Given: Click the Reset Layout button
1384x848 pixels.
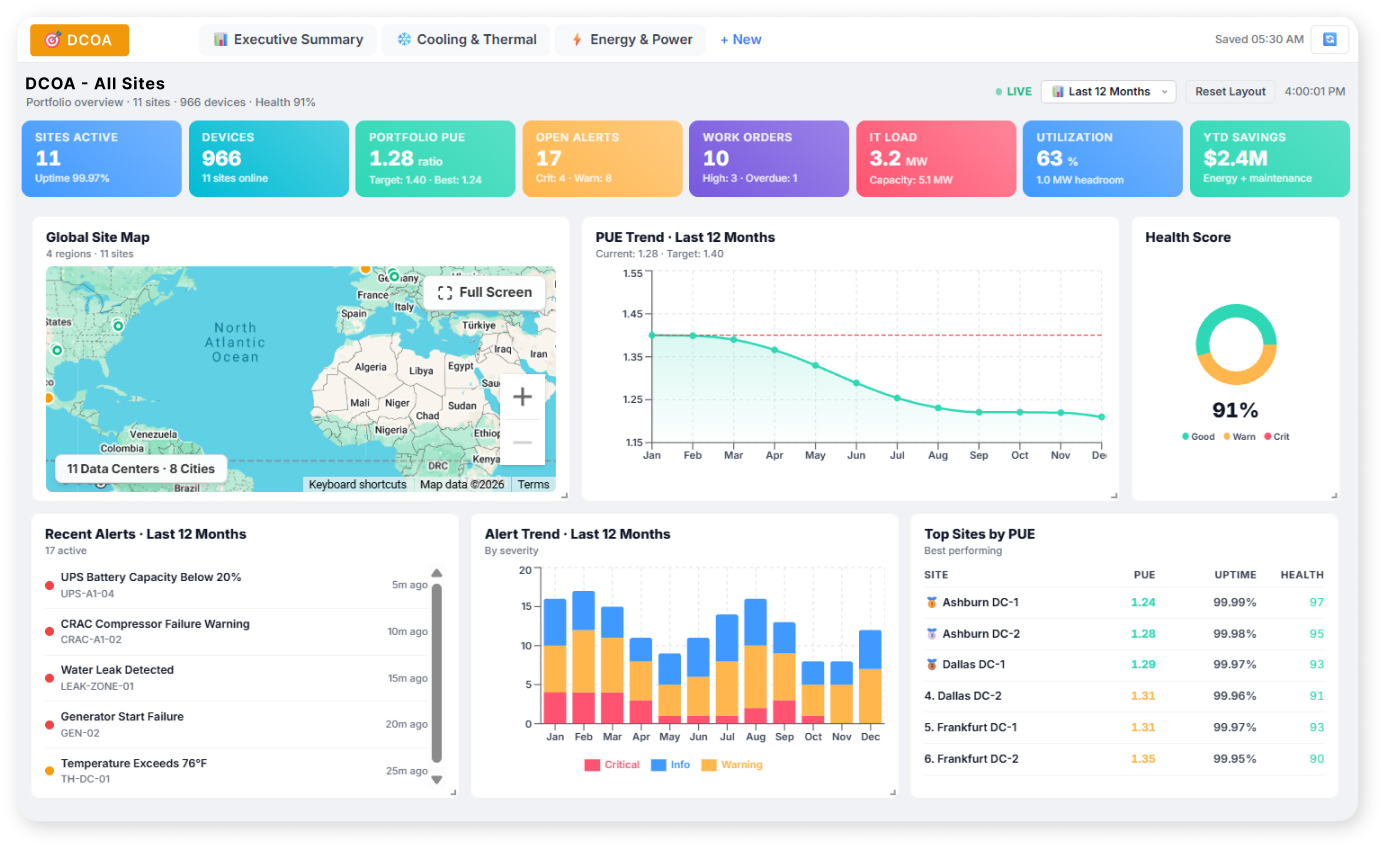Looking at the screenshot, I should click(1231, 91).
